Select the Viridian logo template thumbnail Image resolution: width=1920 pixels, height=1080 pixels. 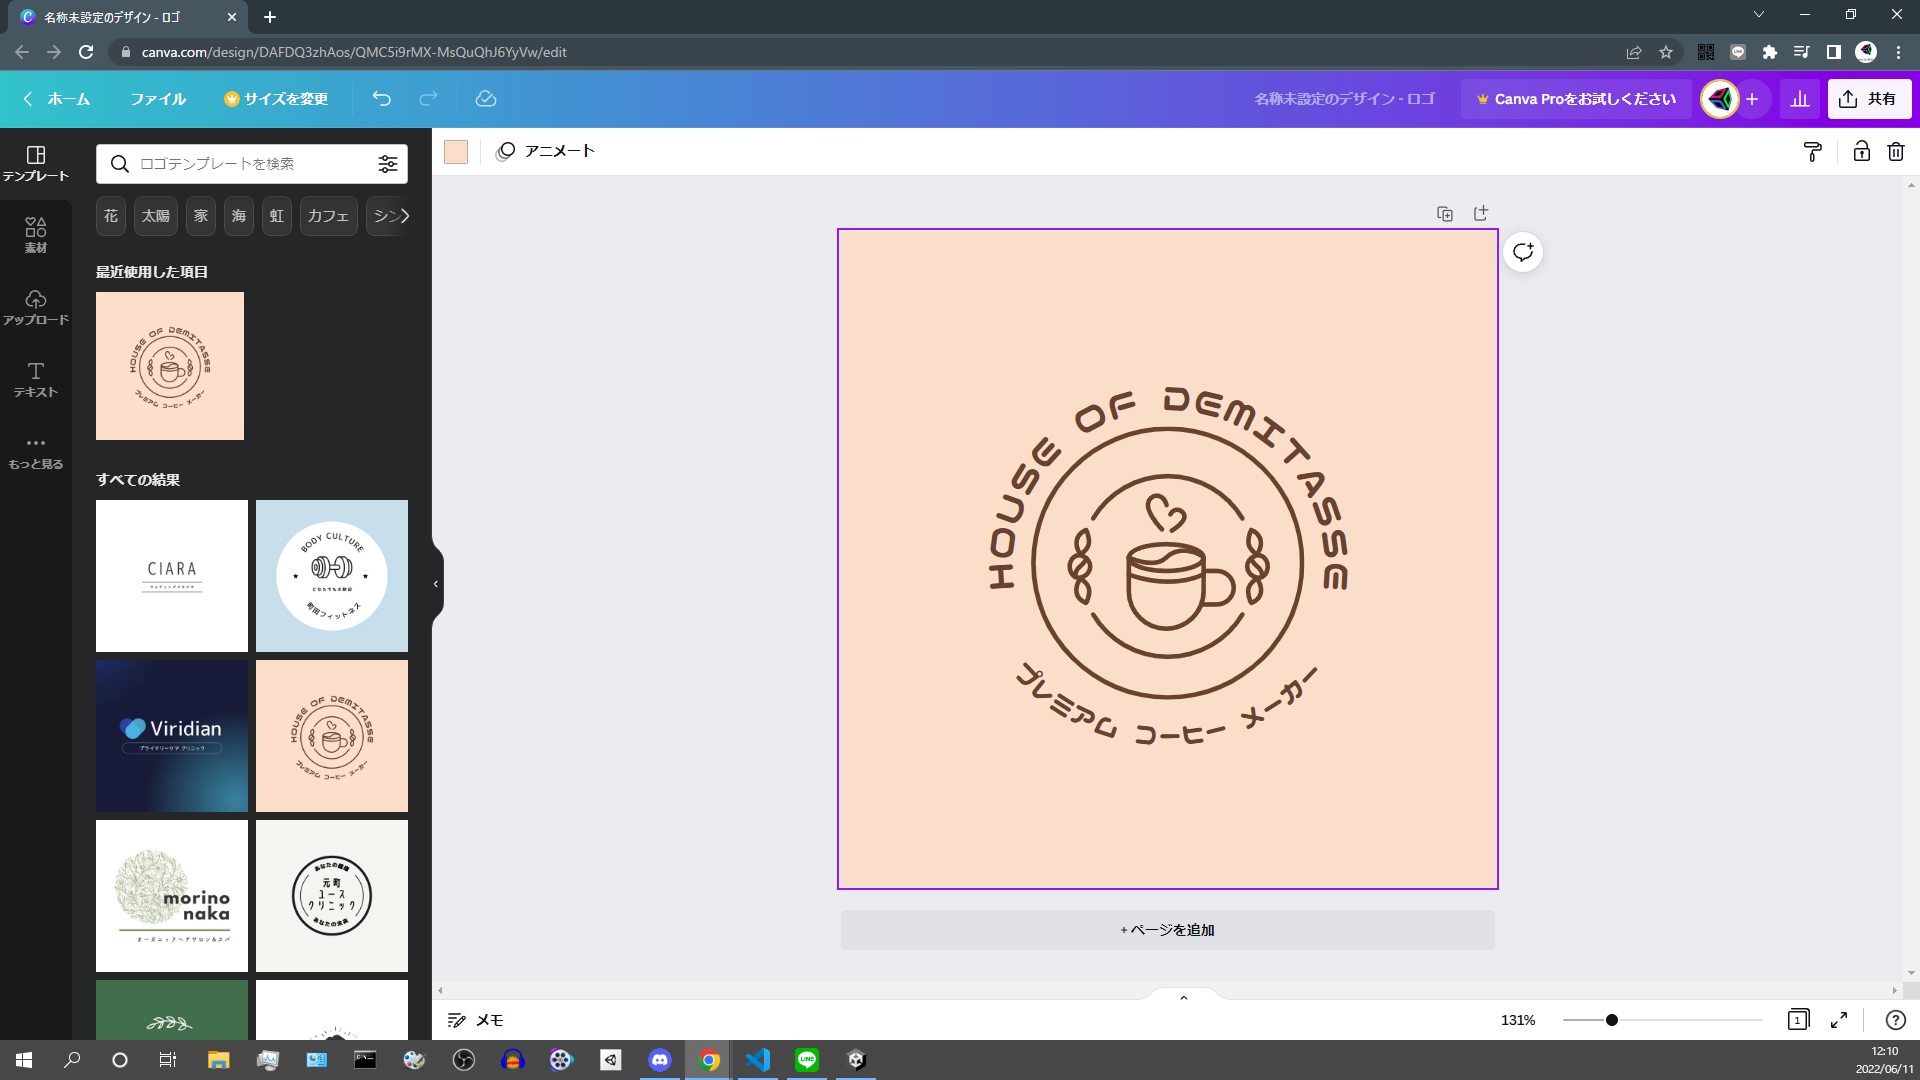tap(172, 736)
